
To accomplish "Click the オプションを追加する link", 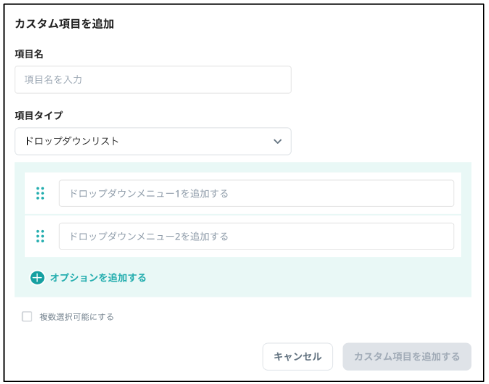I will coord(98,277).
